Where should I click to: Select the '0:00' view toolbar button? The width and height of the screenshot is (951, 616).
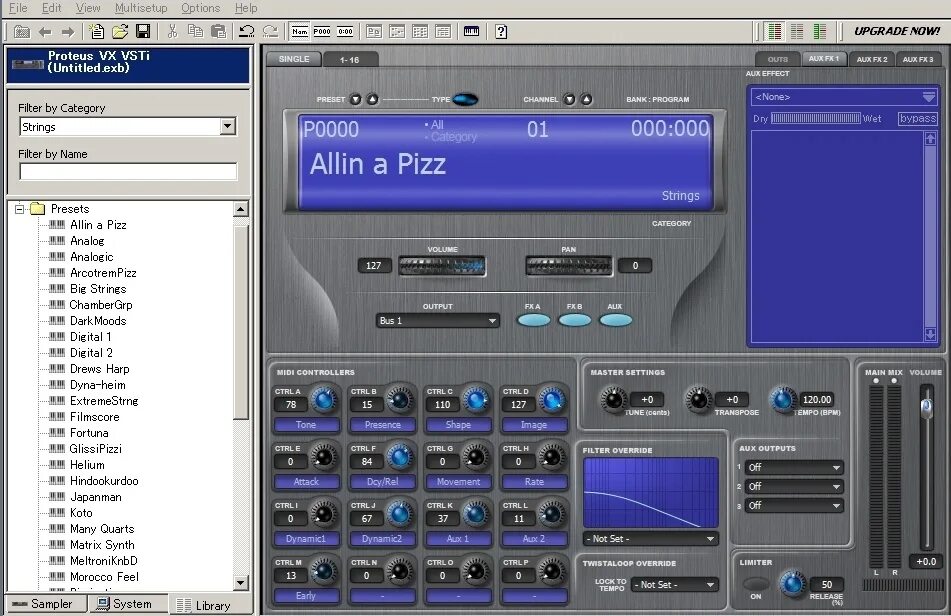coord(345,32)
